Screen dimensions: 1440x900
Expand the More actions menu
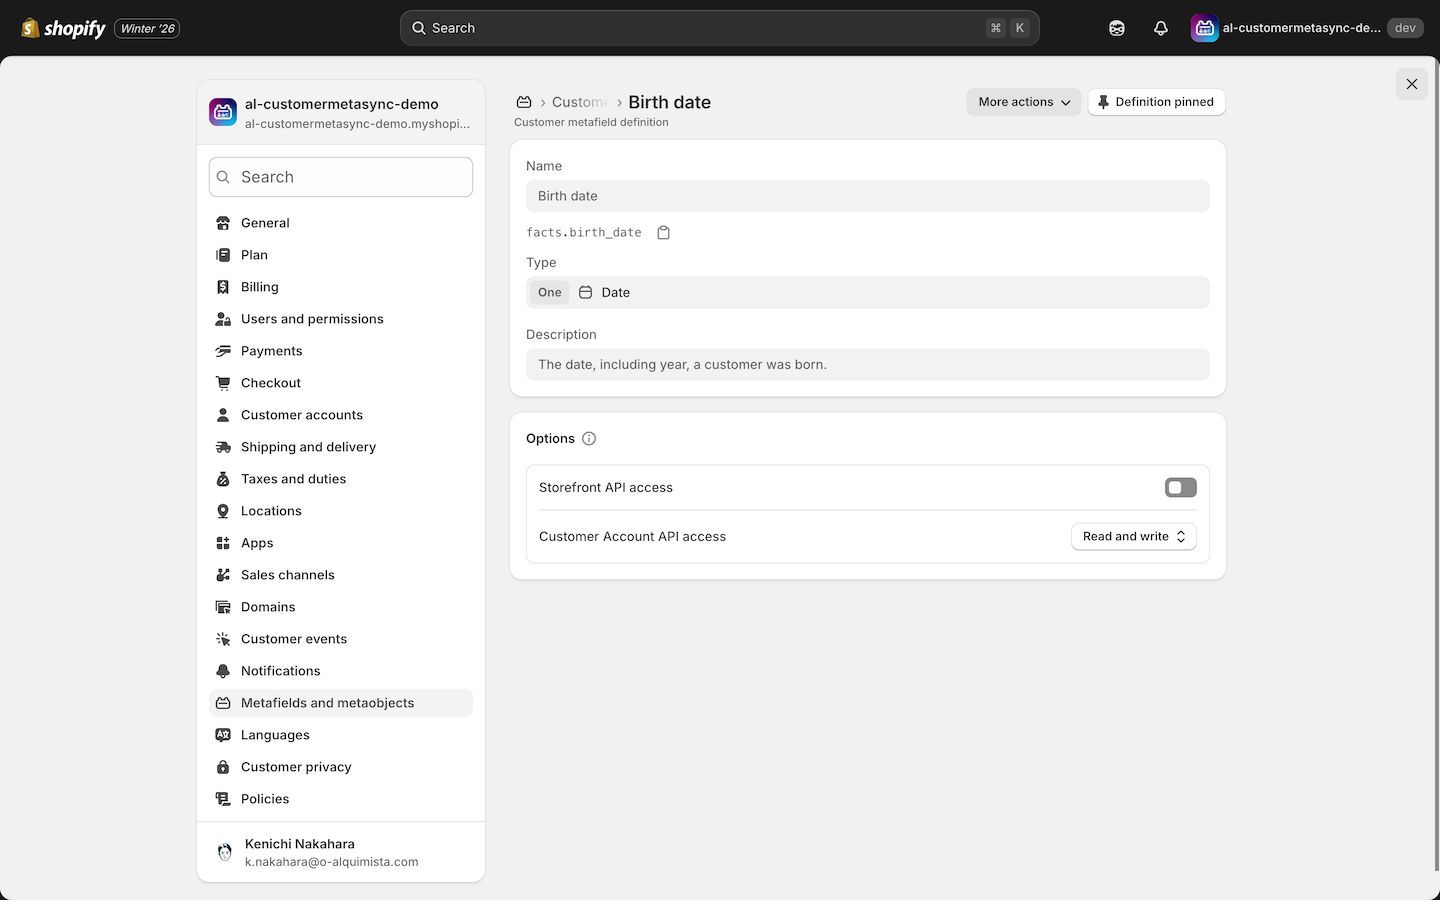[x=1023, y=102]
